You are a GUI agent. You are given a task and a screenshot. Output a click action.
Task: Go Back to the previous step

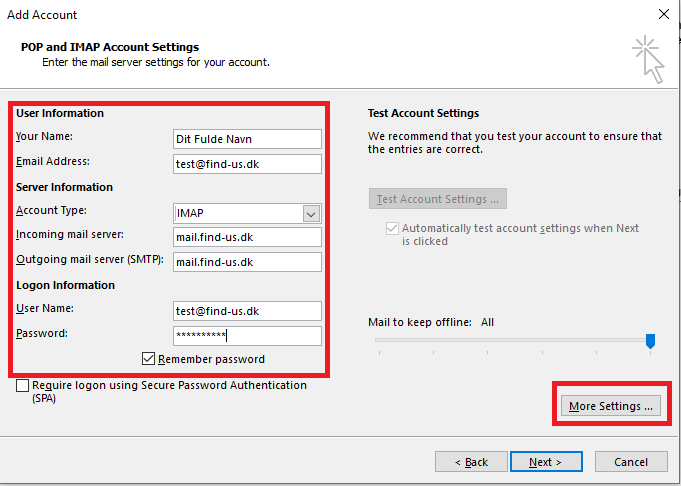tap(471, 461)
